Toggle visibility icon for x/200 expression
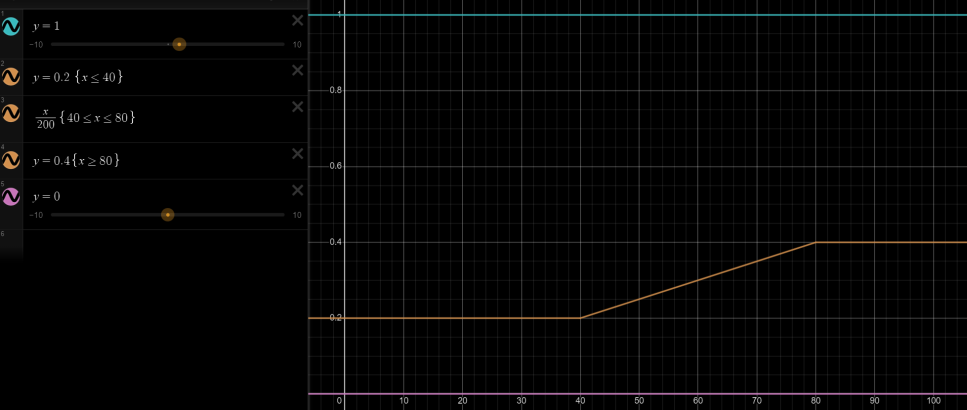Screen dimensions: 967x410 coord(11,113)
